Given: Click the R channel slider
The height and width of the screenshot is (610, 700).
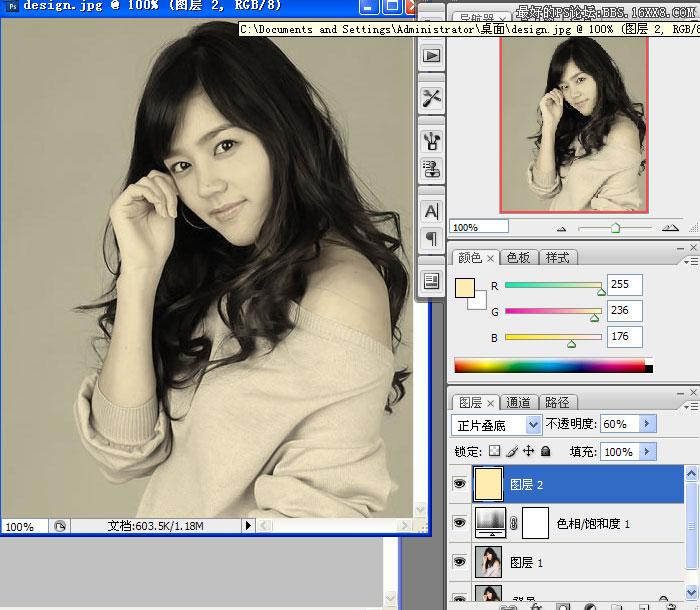Looking at the screenshot, I should coord(553,285).
